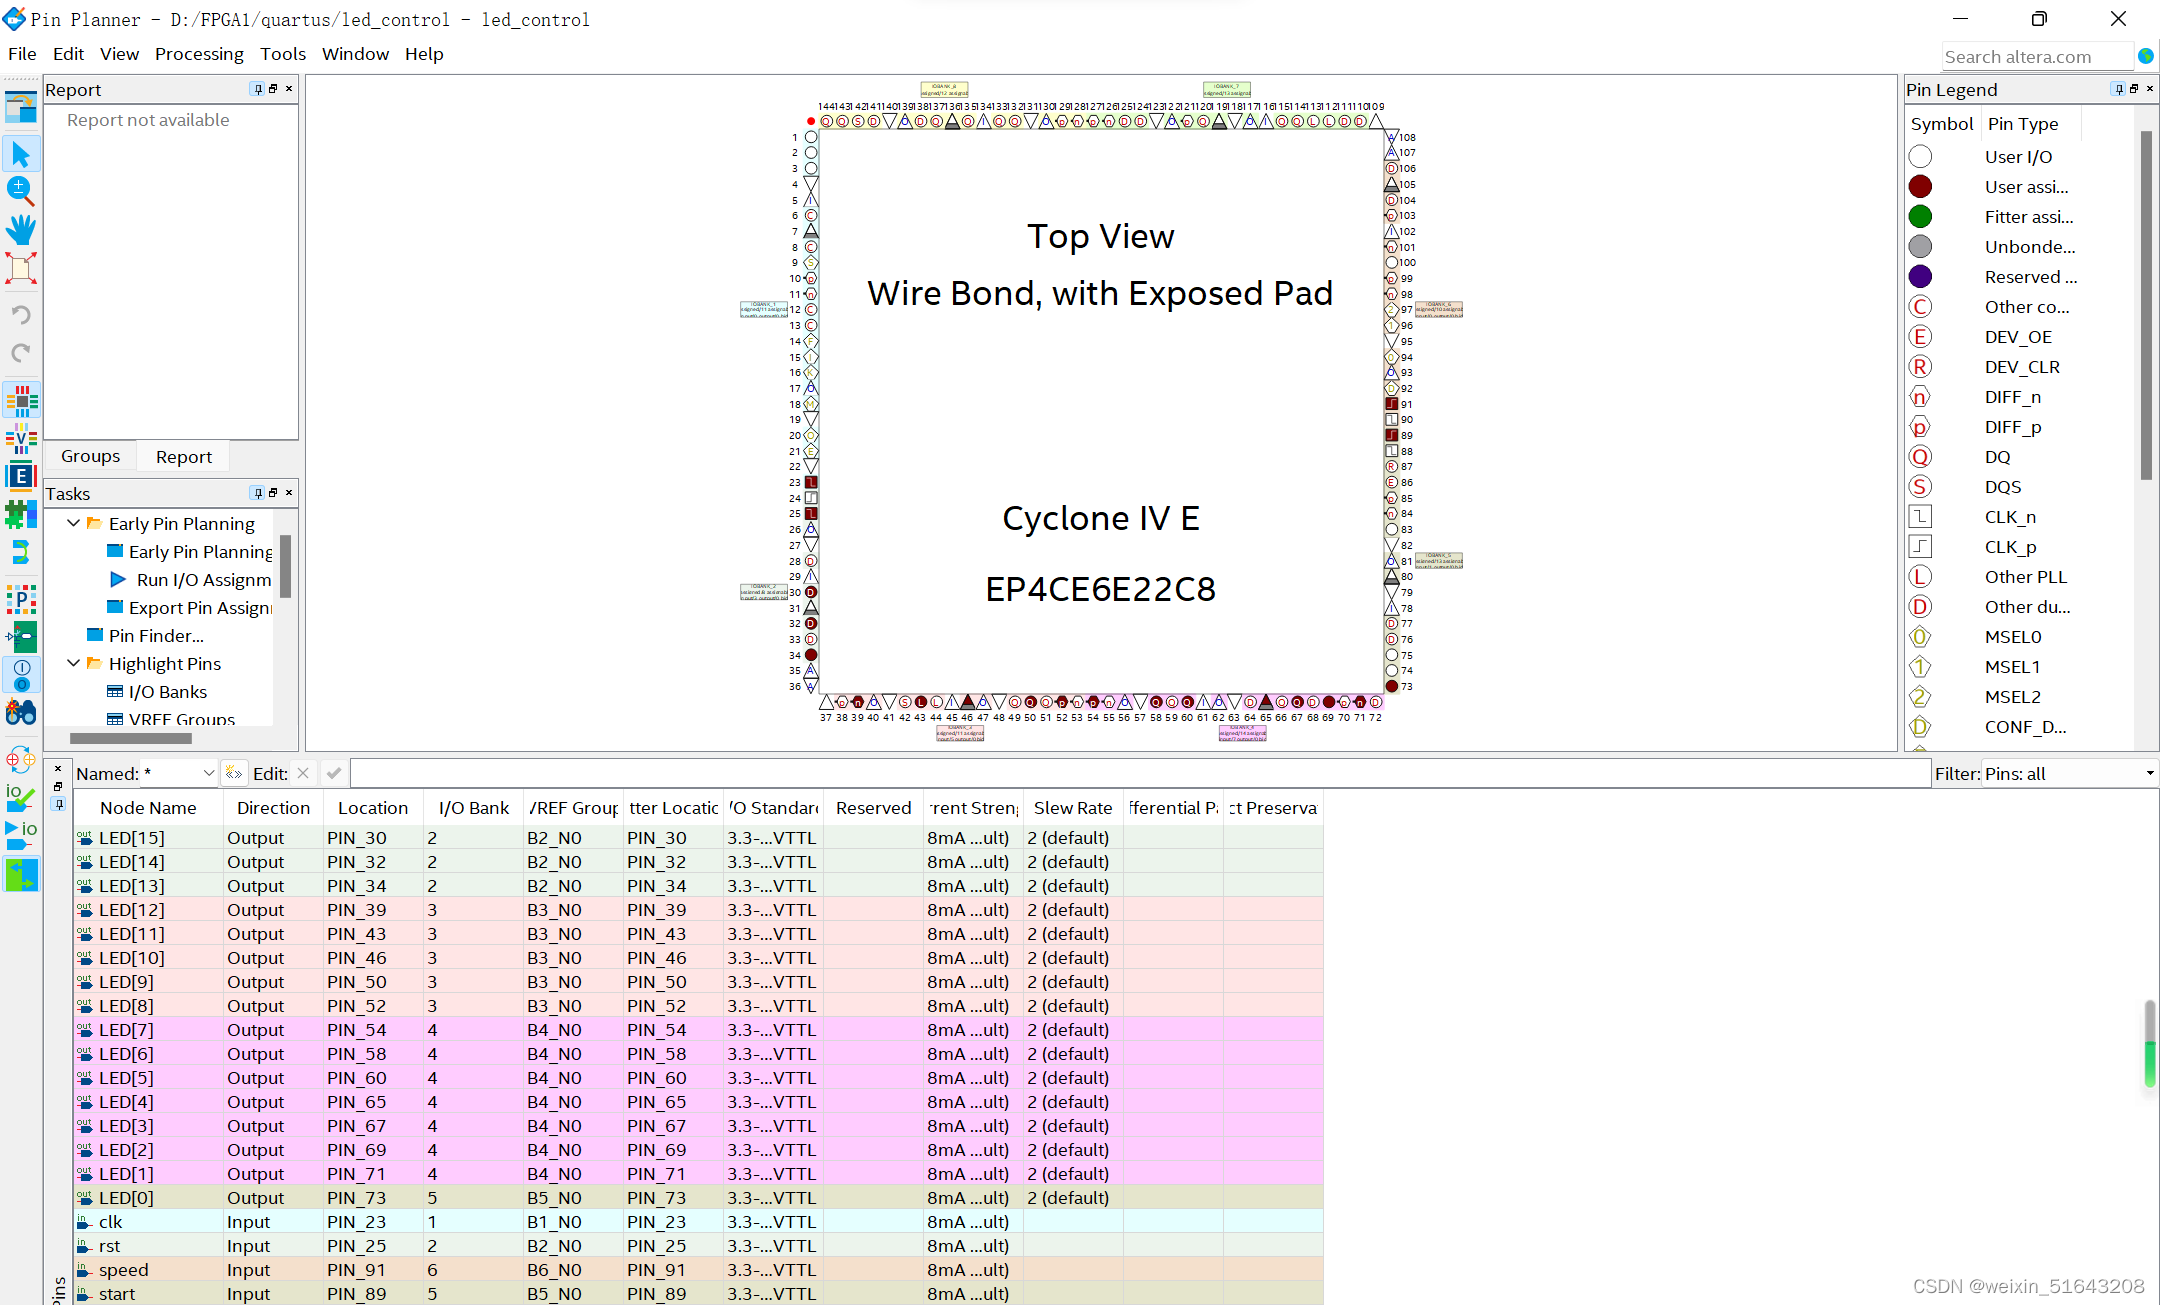The image size is (2160, 1305).
Task: Switch to the Report tab
Action: pyautogui.click(x=184, y=456)
